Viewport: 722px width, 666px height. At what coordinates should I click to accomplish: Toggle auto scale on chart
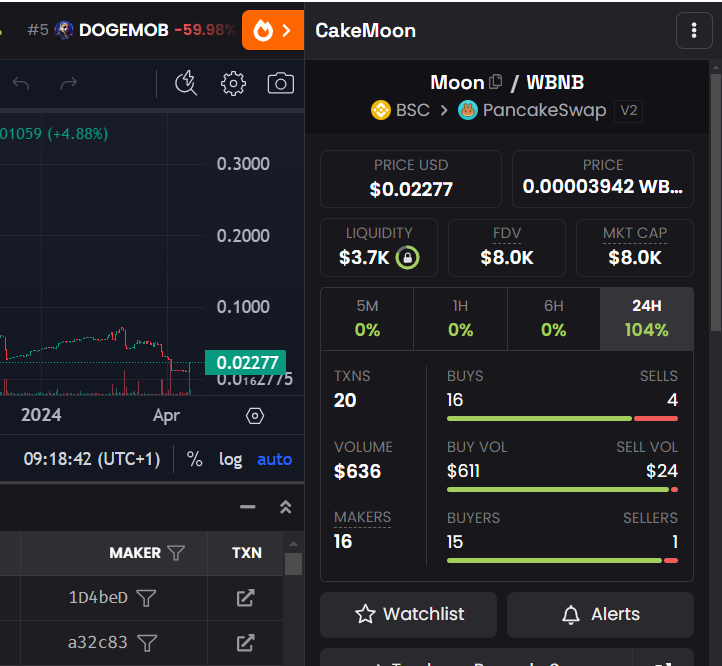click(x=274, y=459)
